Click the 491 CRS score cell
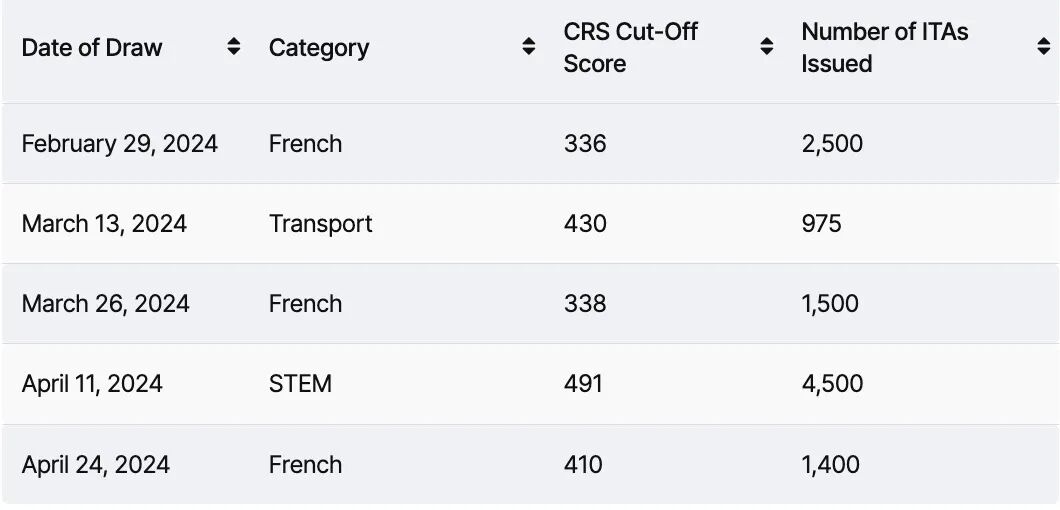1060x510 pixels. 583,384
